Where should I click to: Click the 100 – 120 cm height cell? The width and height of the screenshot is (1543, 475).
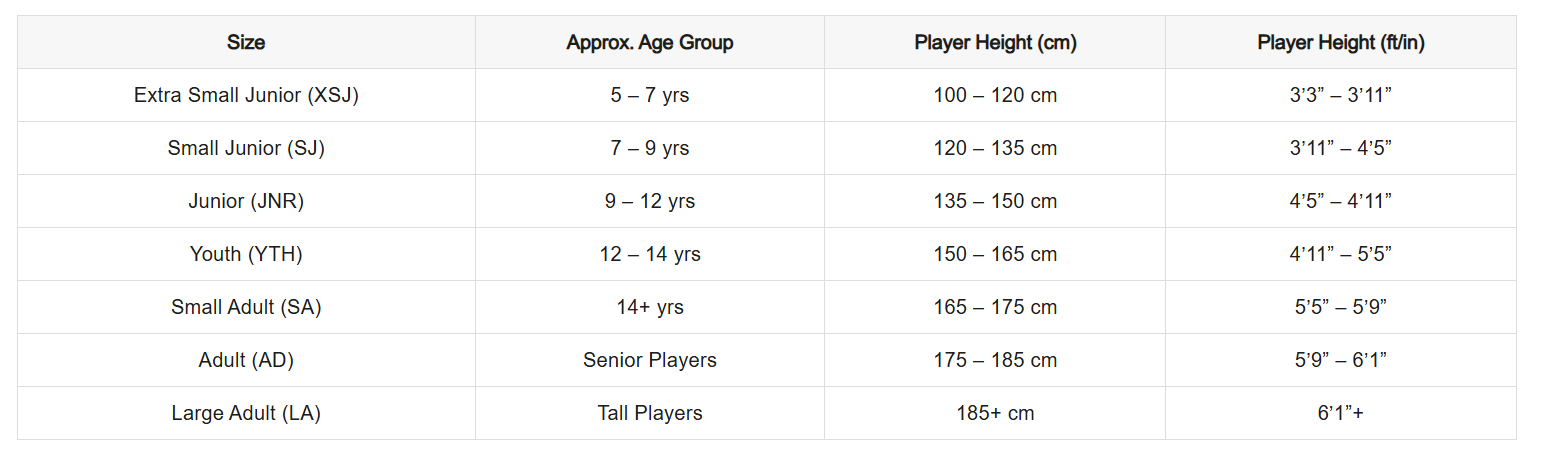point(995,95)
